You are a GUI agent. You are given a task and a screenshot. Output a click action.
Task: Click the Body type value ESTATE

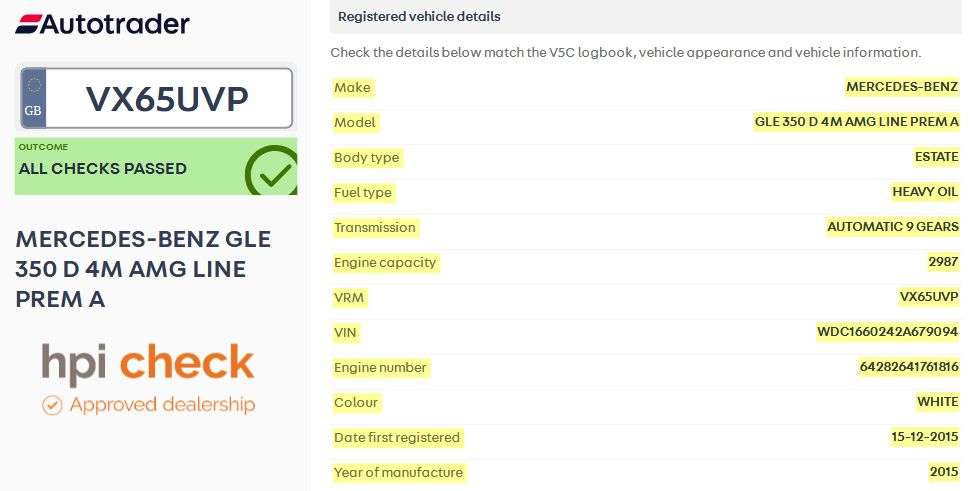pos(935,157)
